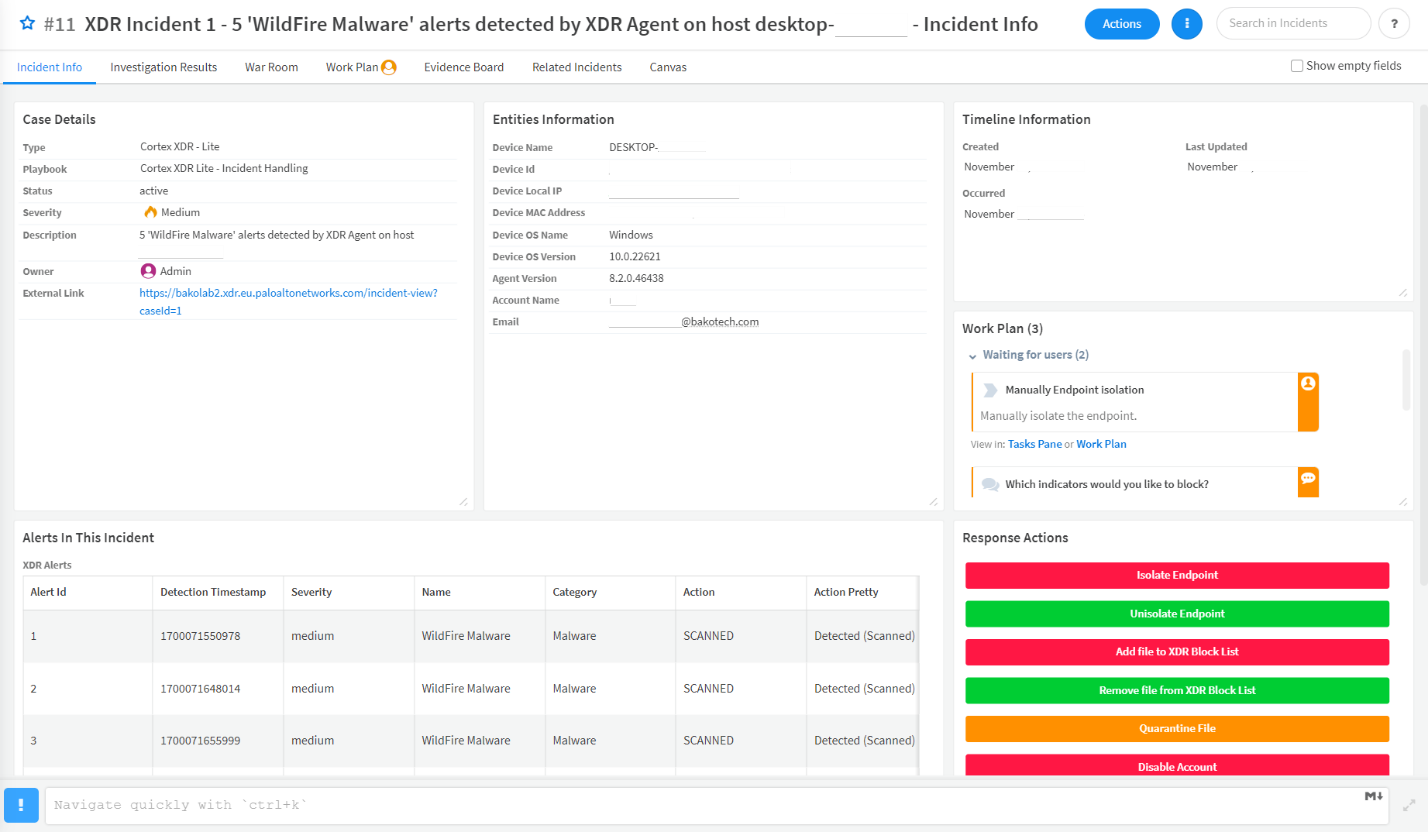
Task: Go to the War Room tab
Action: [x=272, y=67]
